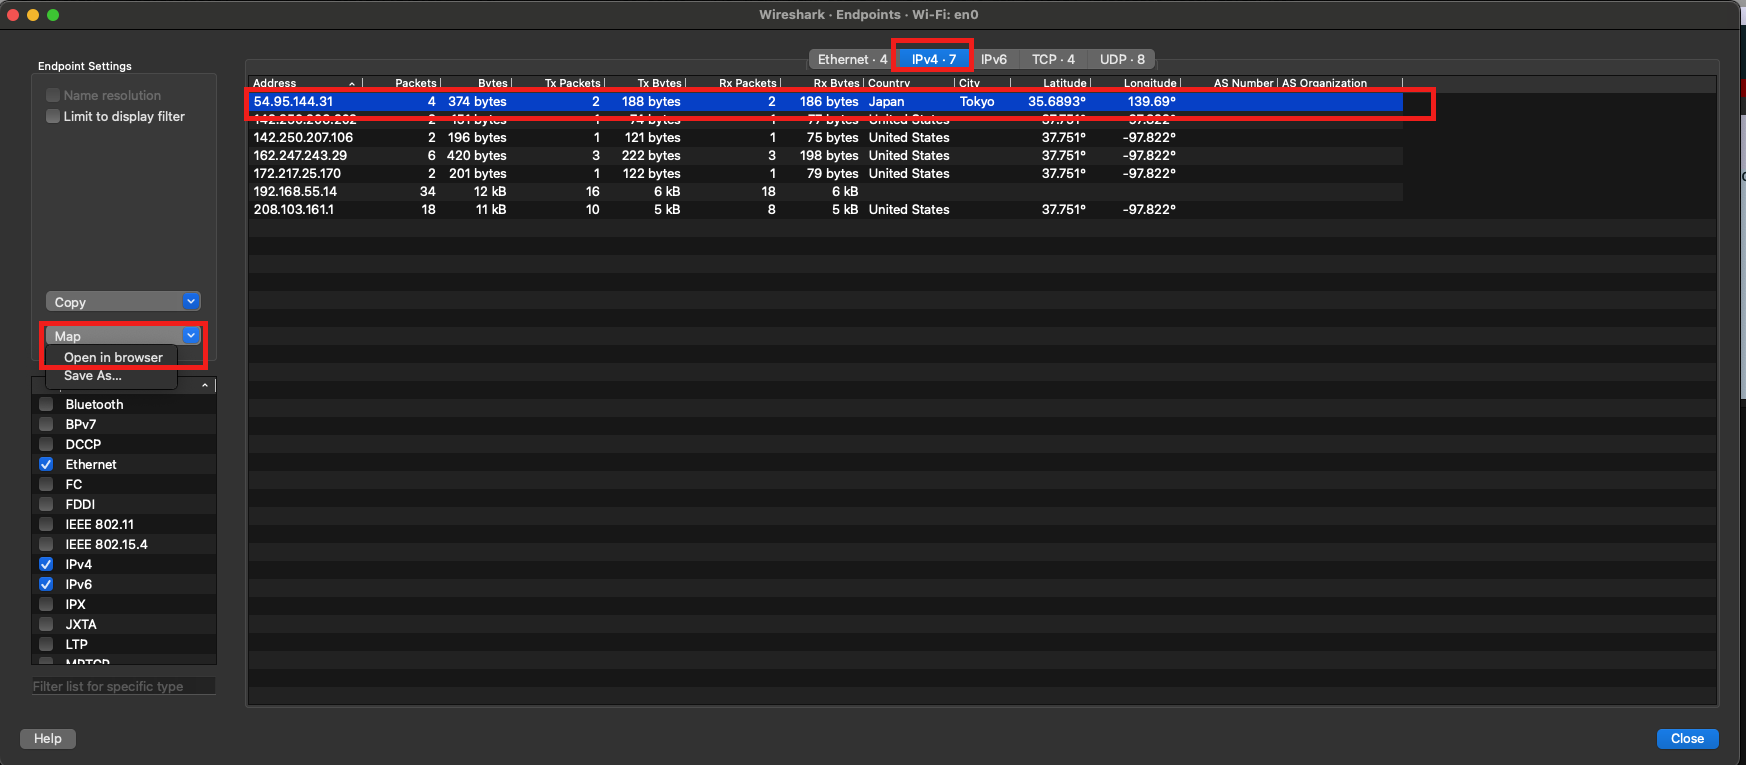Select the 162.247.243.29 endpoint row
Viewport: 1746px width, 765px height.
825,155
